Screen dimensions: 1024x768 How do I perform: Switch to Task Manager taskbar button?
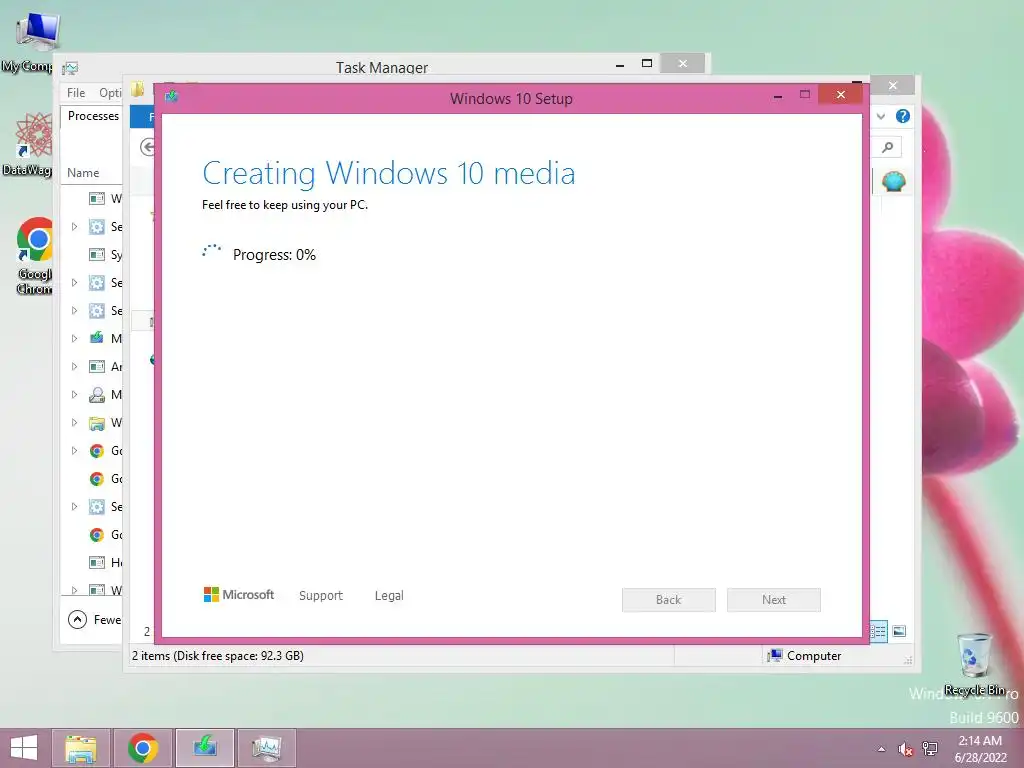pos(266,748)
